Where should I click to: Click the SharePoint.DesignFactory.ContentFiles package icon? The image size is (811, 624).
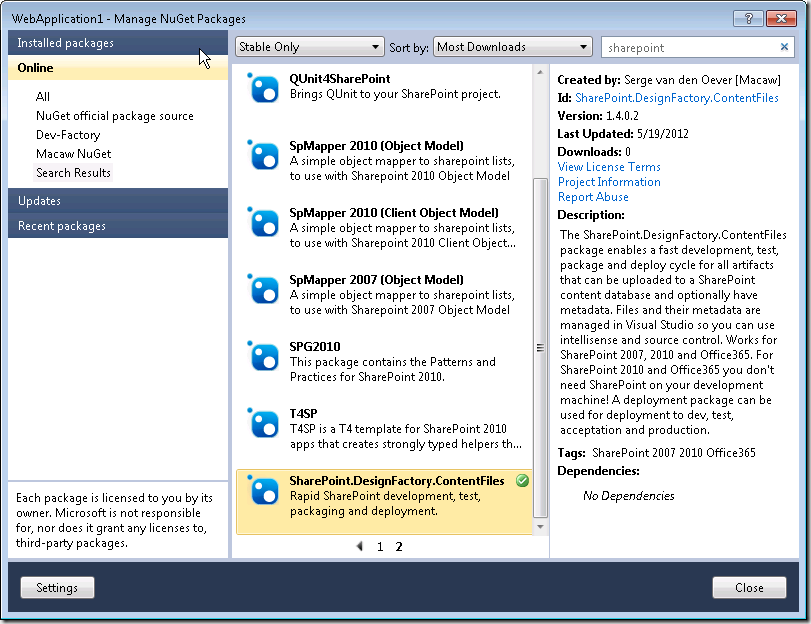click(x=264, y=491)
